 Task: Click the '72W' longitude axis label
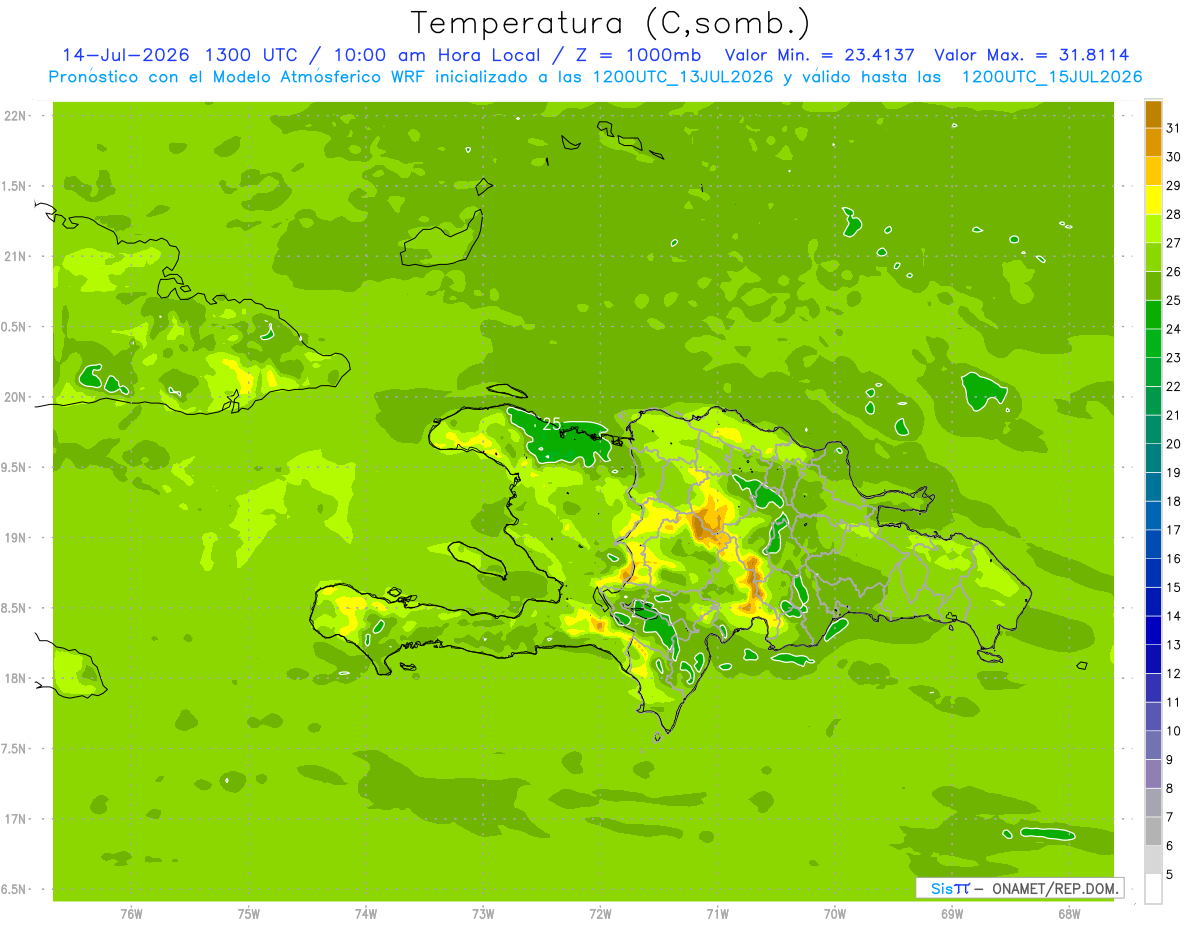[x=600, y=913]
